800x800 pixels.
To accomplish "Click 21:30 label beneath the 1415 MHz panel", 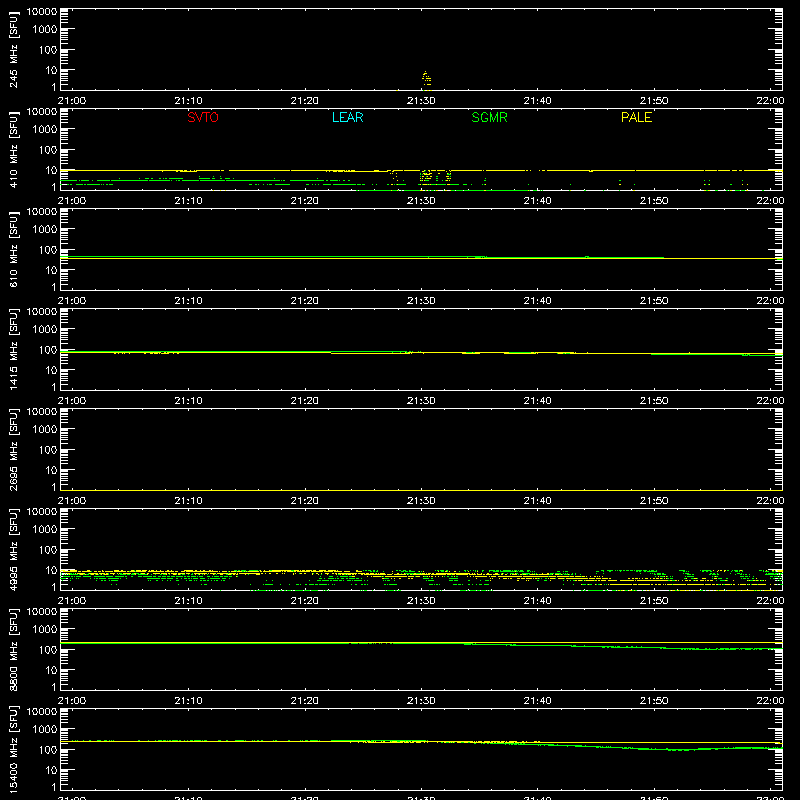I will pos(421,401).
